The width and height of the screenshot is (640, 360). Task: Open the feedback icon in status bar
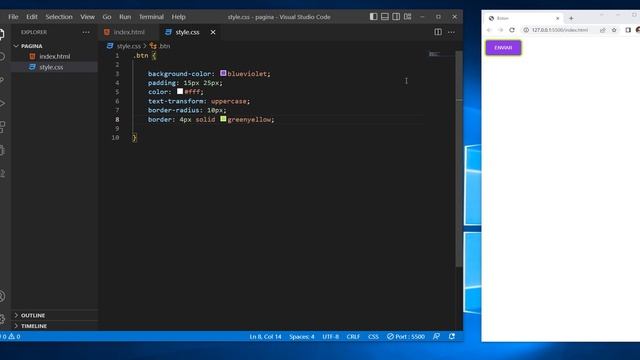point(436,336)
